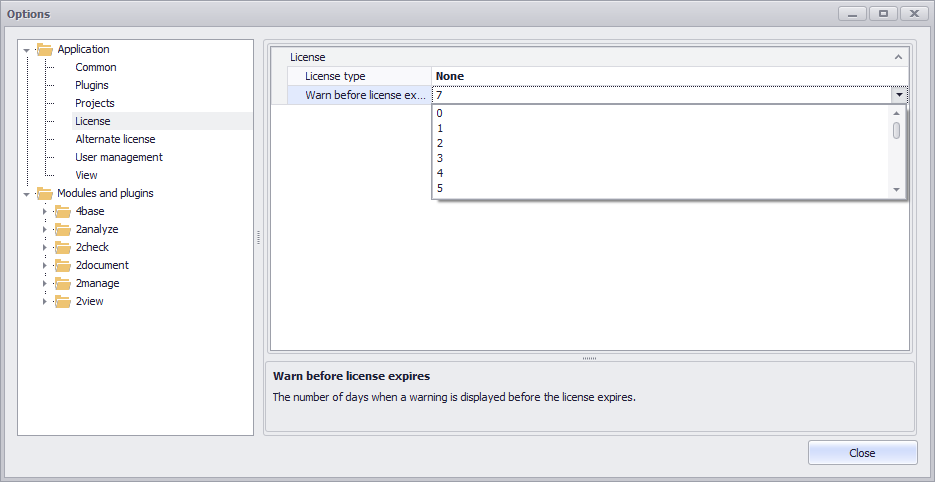The image size is (935, 482).
Task: Click the 2view folder icon
Action: 63,301
